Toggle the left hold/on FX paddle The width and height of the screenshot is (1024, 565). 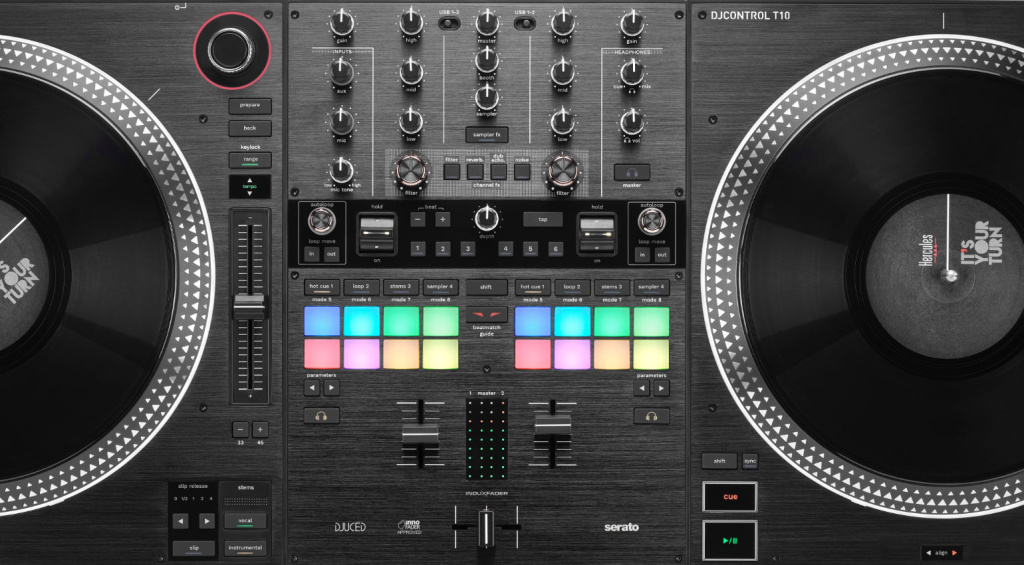point(377,234)
